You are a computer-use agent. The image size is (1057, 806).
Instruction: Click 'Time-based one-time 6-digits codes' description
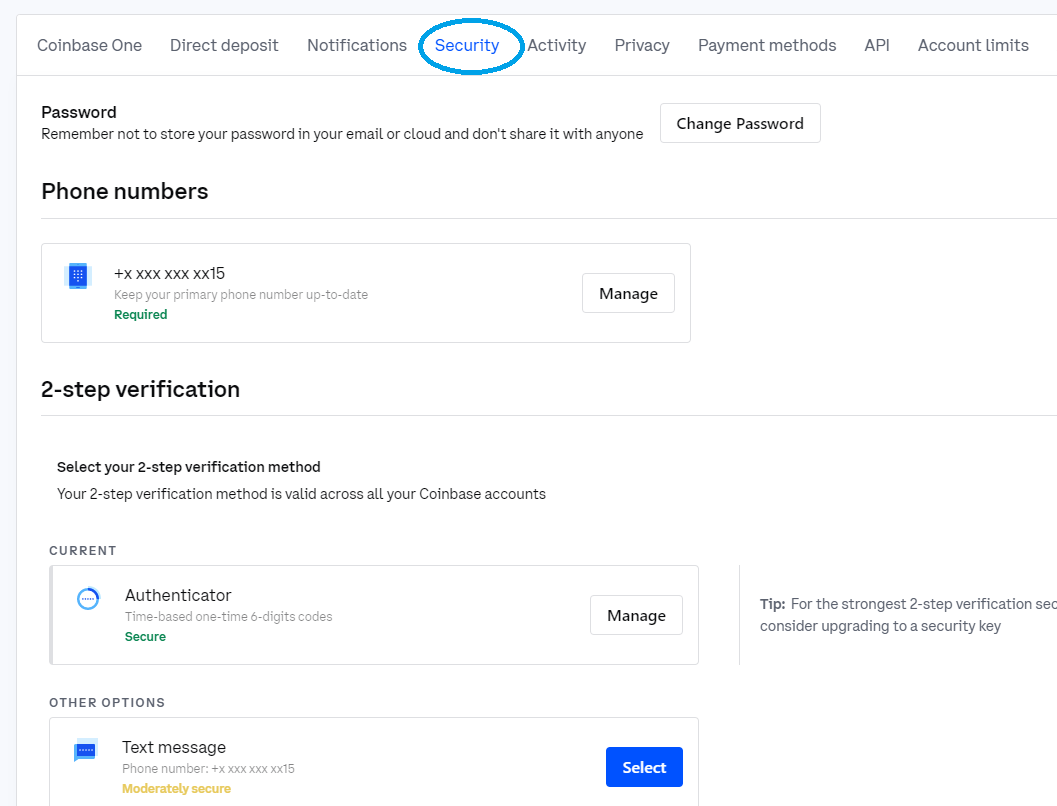click(x=229, y=617)
